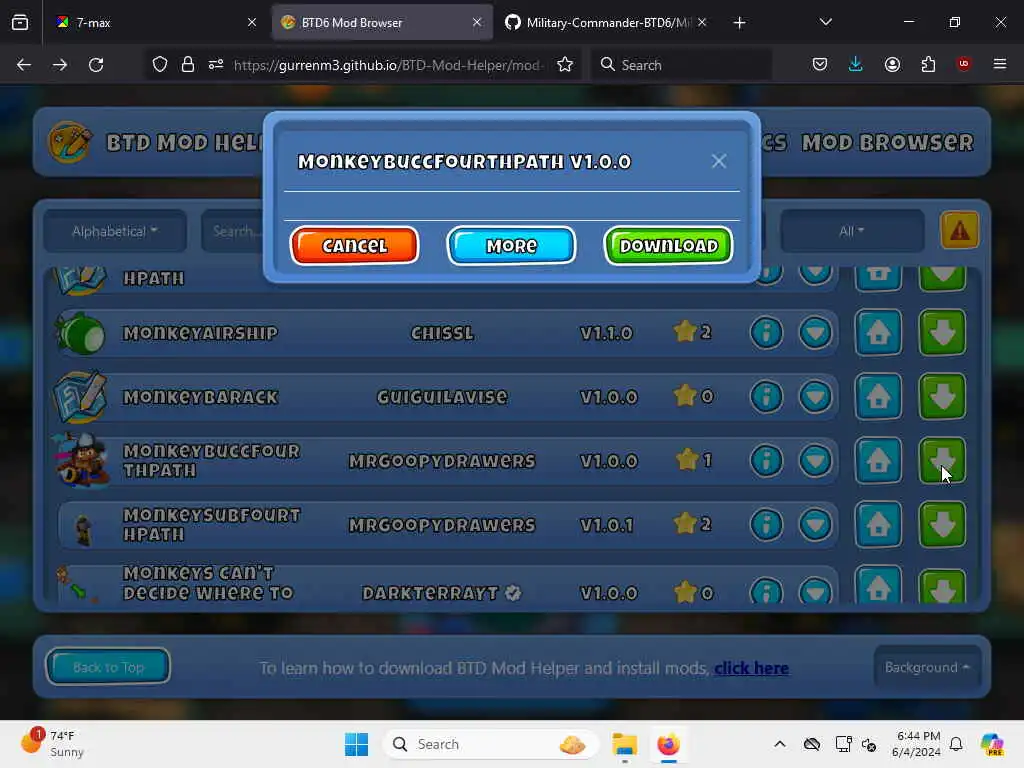This screenshot has height=768, width=1024.
Task: Close the dialog with the X
Action: (718, 161)
